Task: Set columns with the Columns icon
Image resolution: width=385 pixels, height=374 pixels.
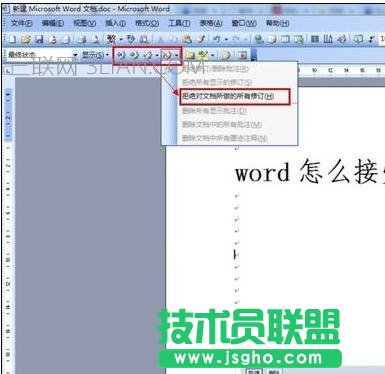Action: click(315, 39)
